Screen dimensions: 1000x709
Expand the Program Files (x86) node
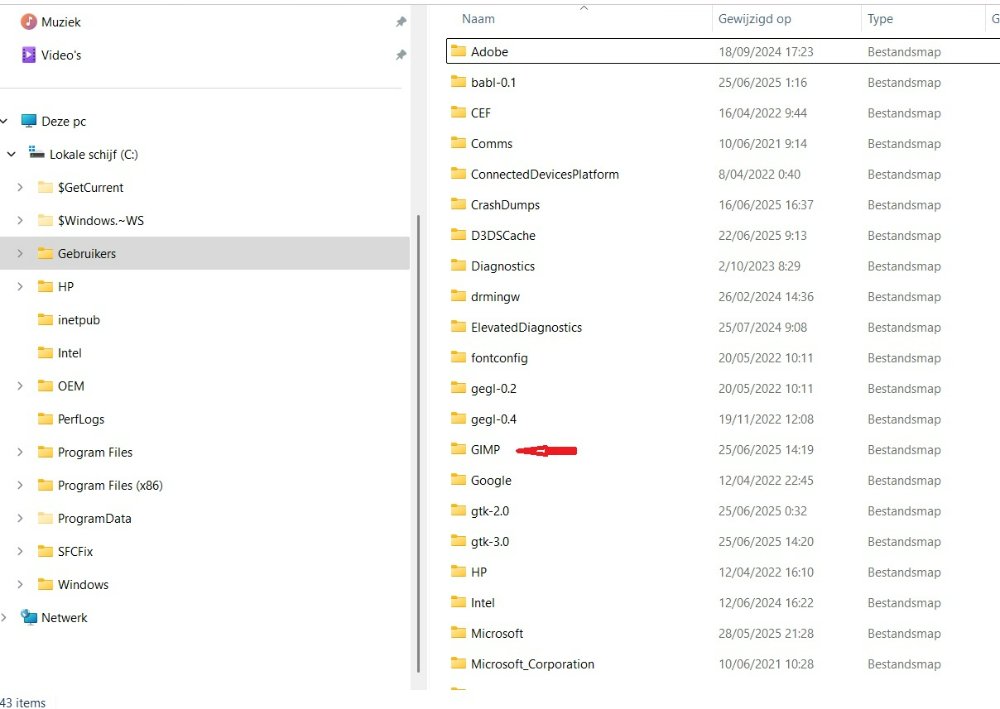pos(20,486)
